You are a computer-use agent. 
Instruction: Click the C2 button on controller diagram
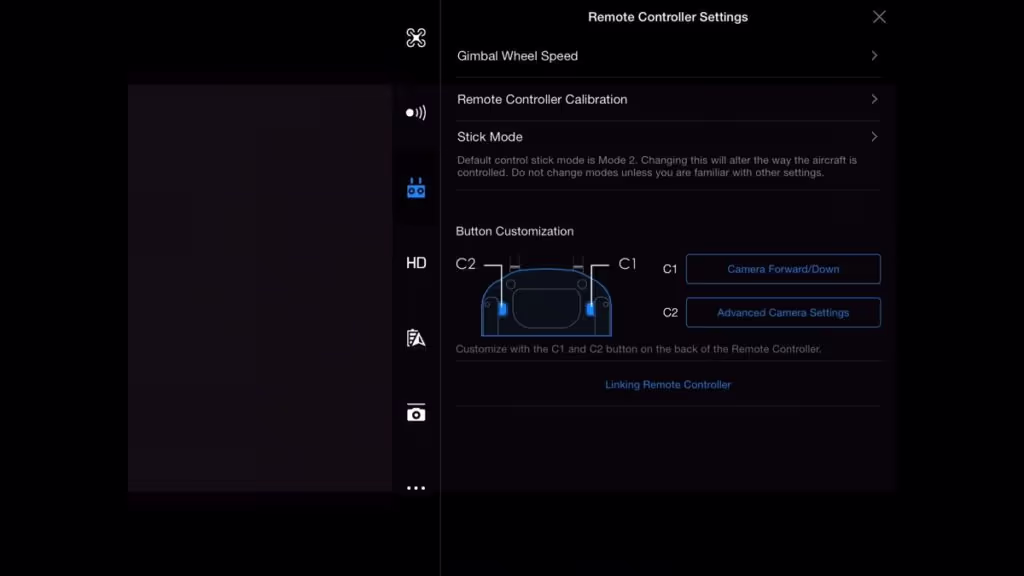pyautogui.click(x=502, y=309)
